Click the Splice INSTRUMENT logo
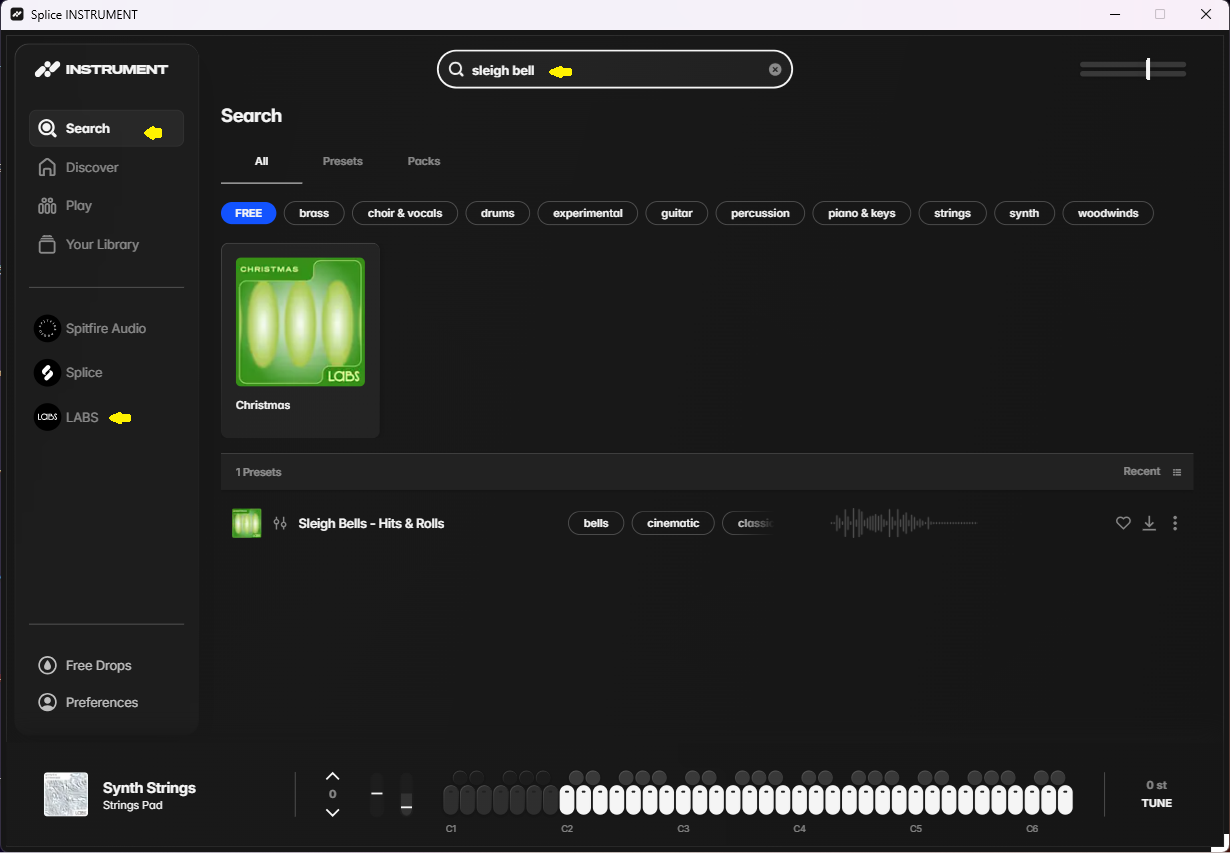1231x853 pixels. pos(101,69)
